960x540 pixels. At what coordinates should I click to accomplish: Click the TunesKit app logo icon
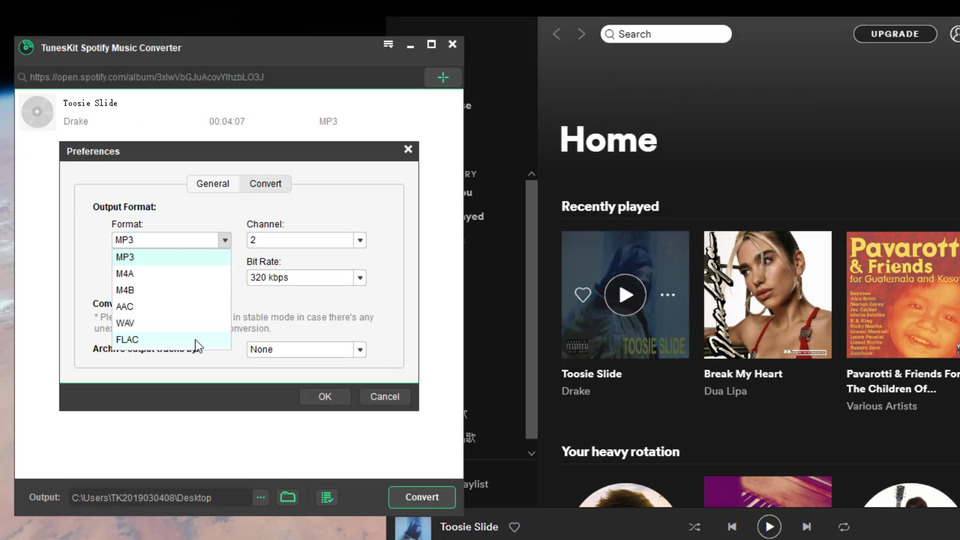tap(26, 47)
